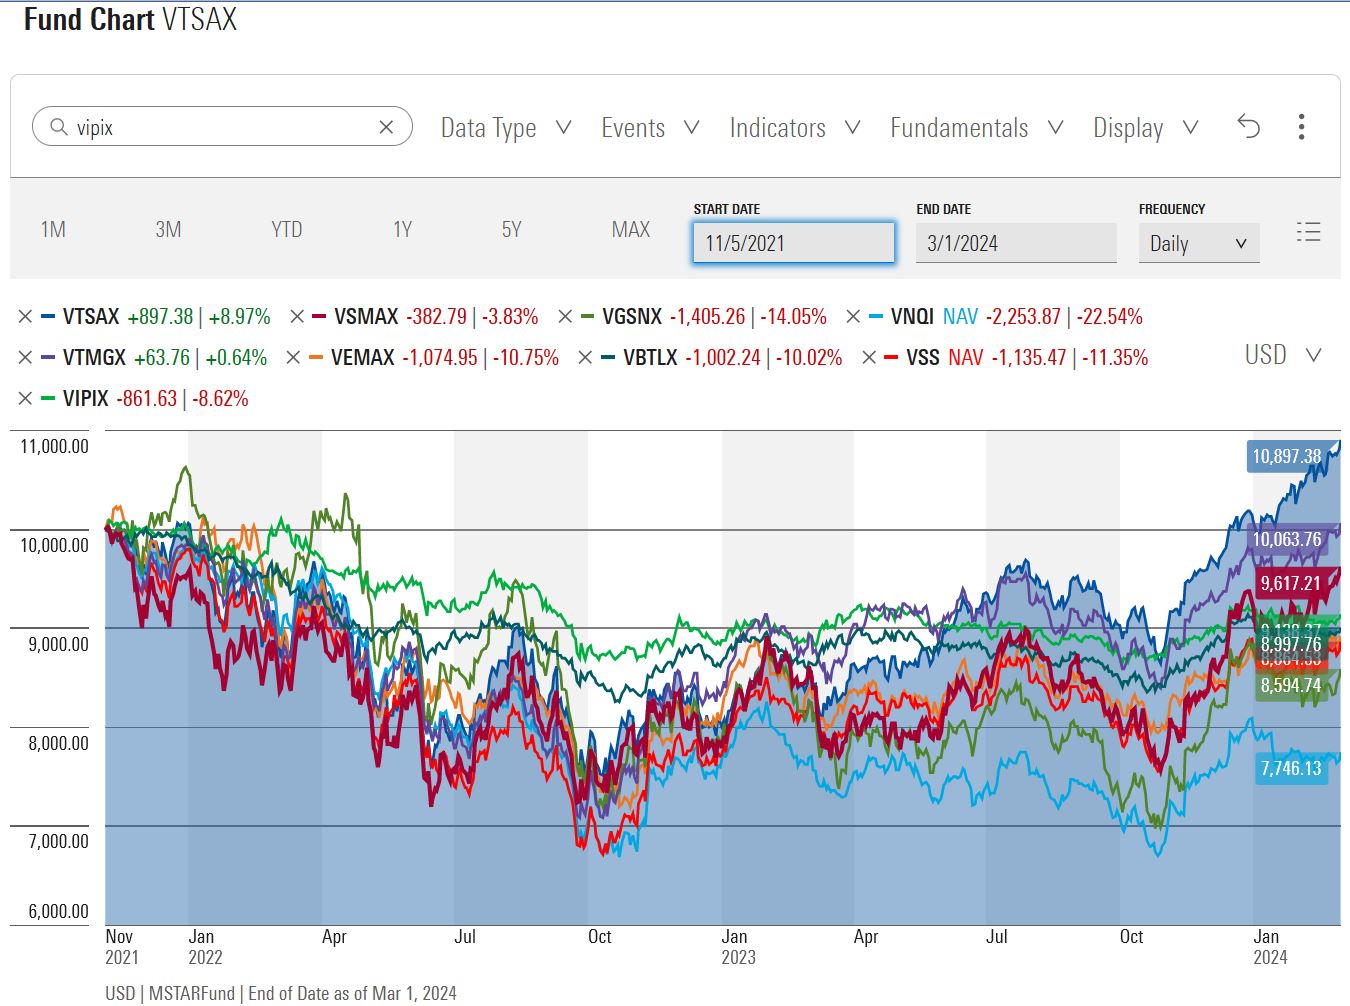This screenshot has height=1006, width=1350.
Task: Open the three-dot more options menu
Action: [1301, 127]
